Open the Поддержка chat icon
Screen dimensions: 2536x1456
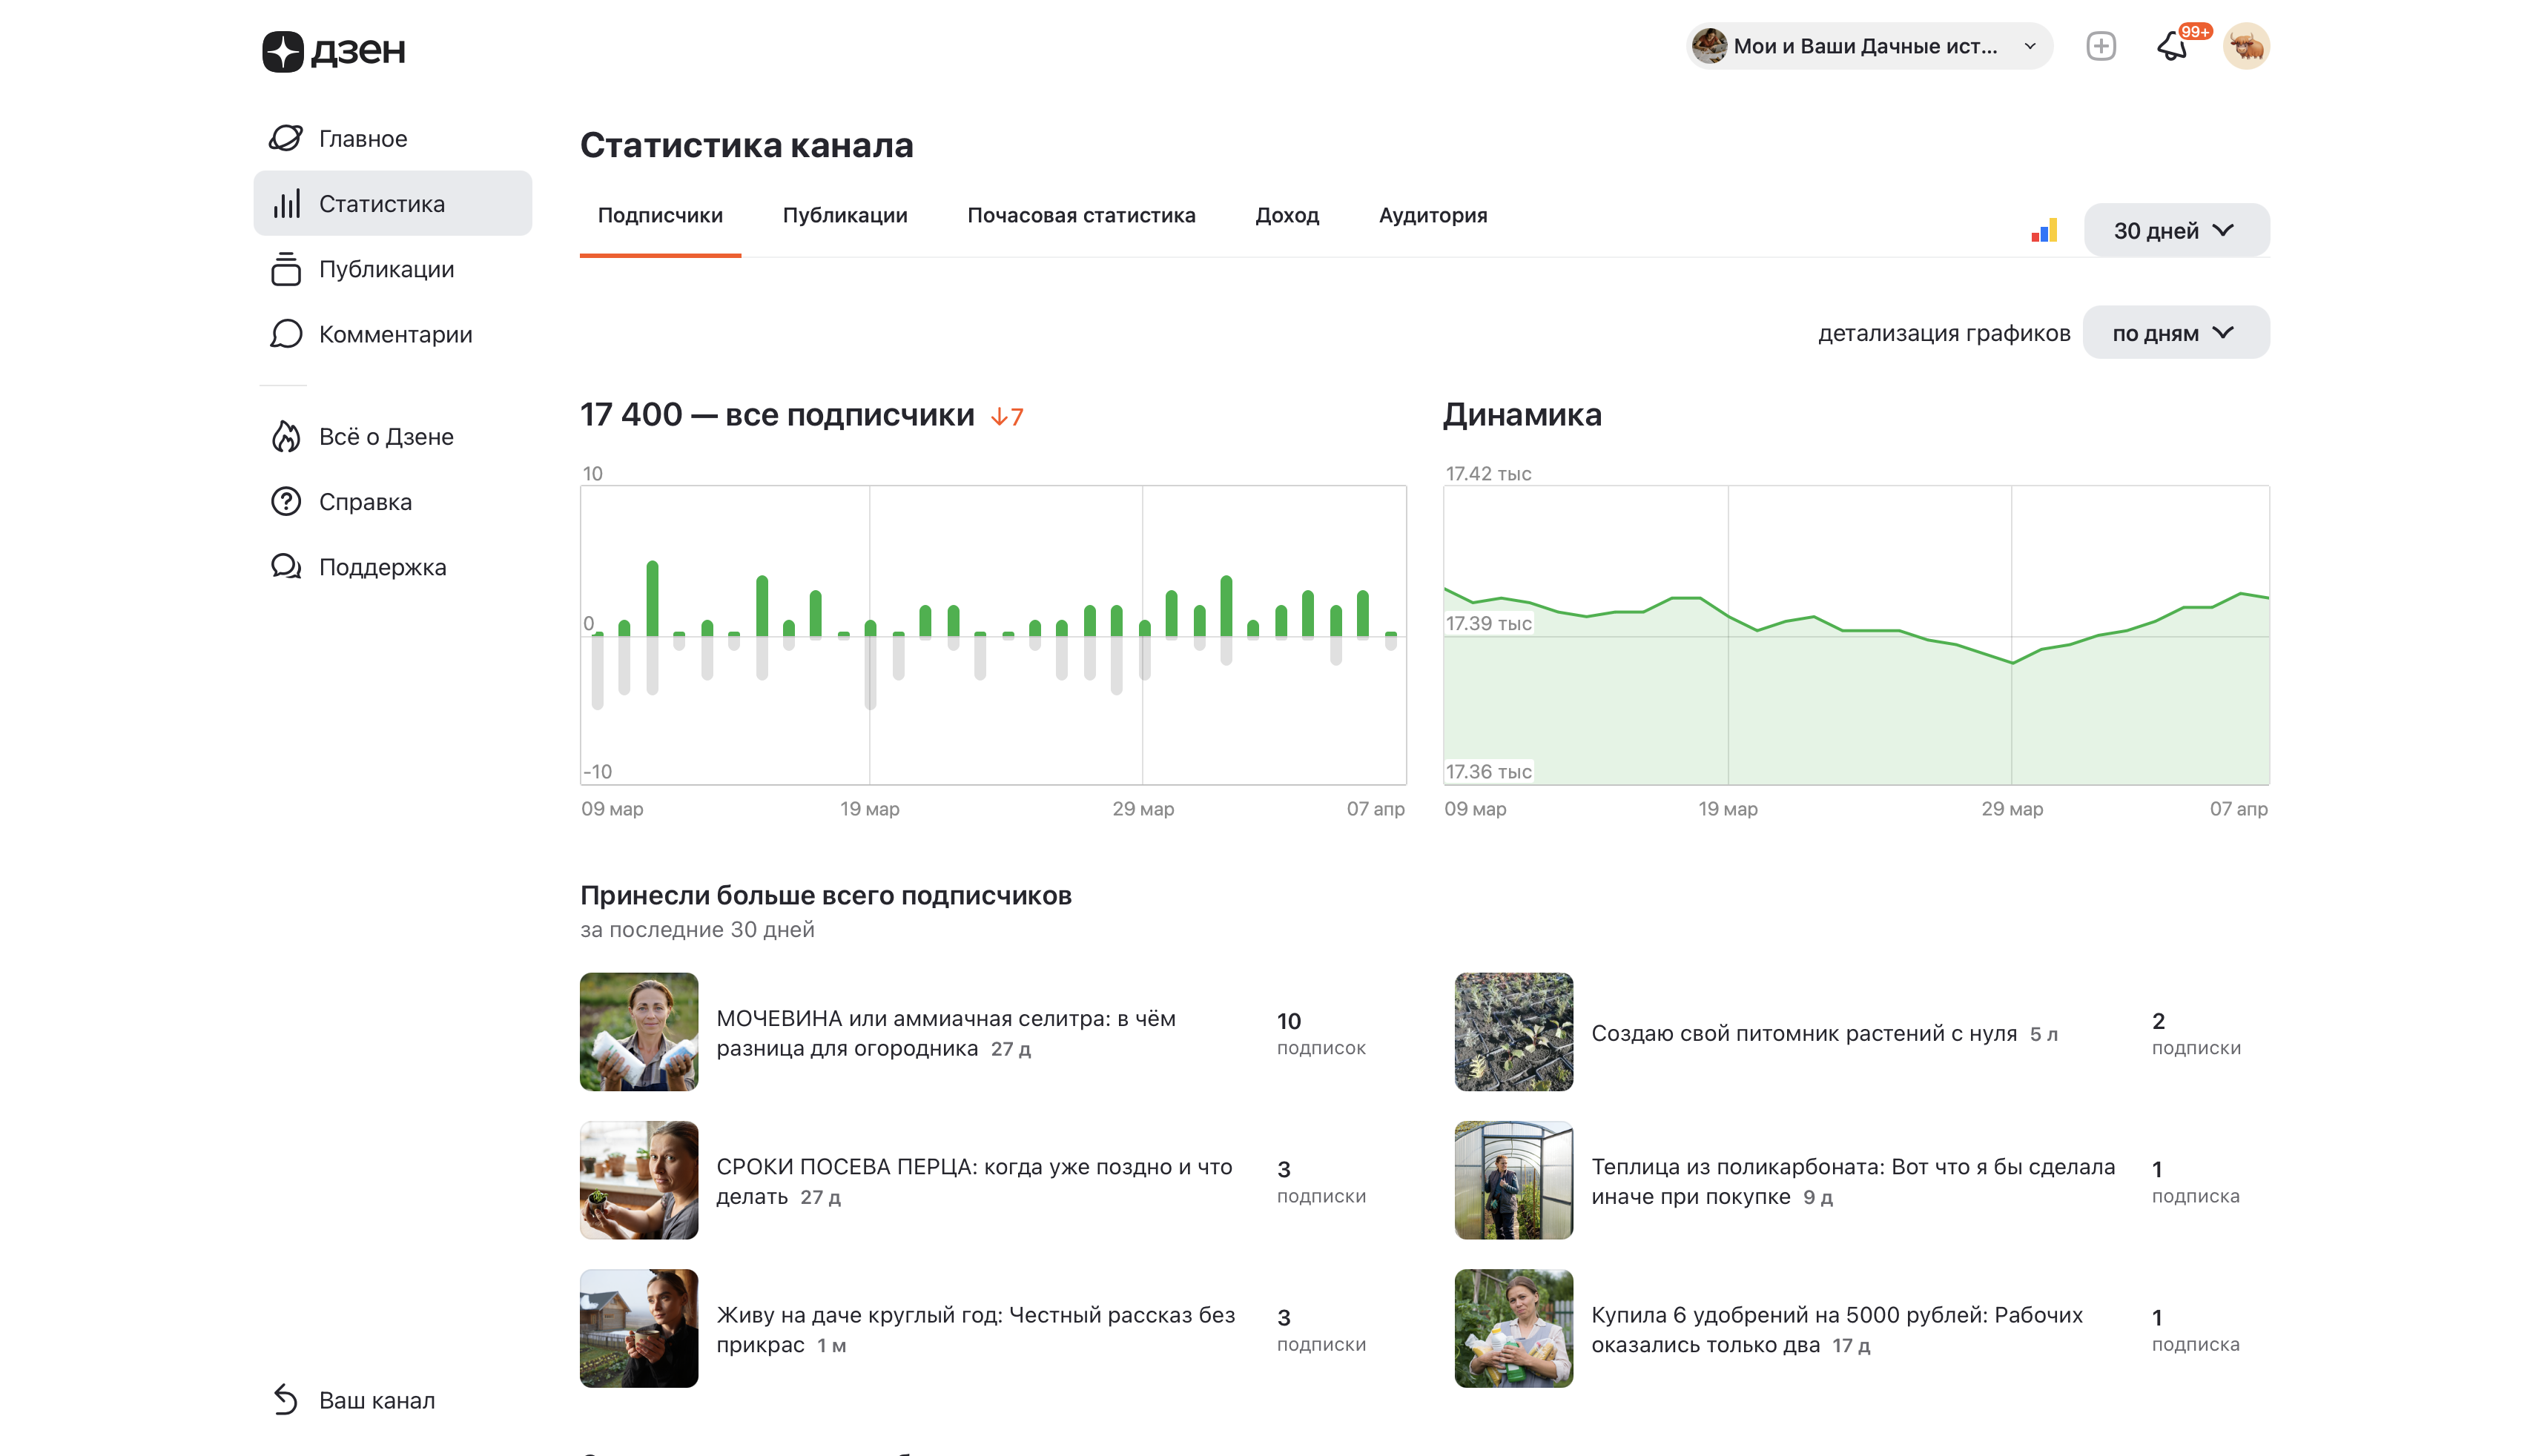pos(286,567)
